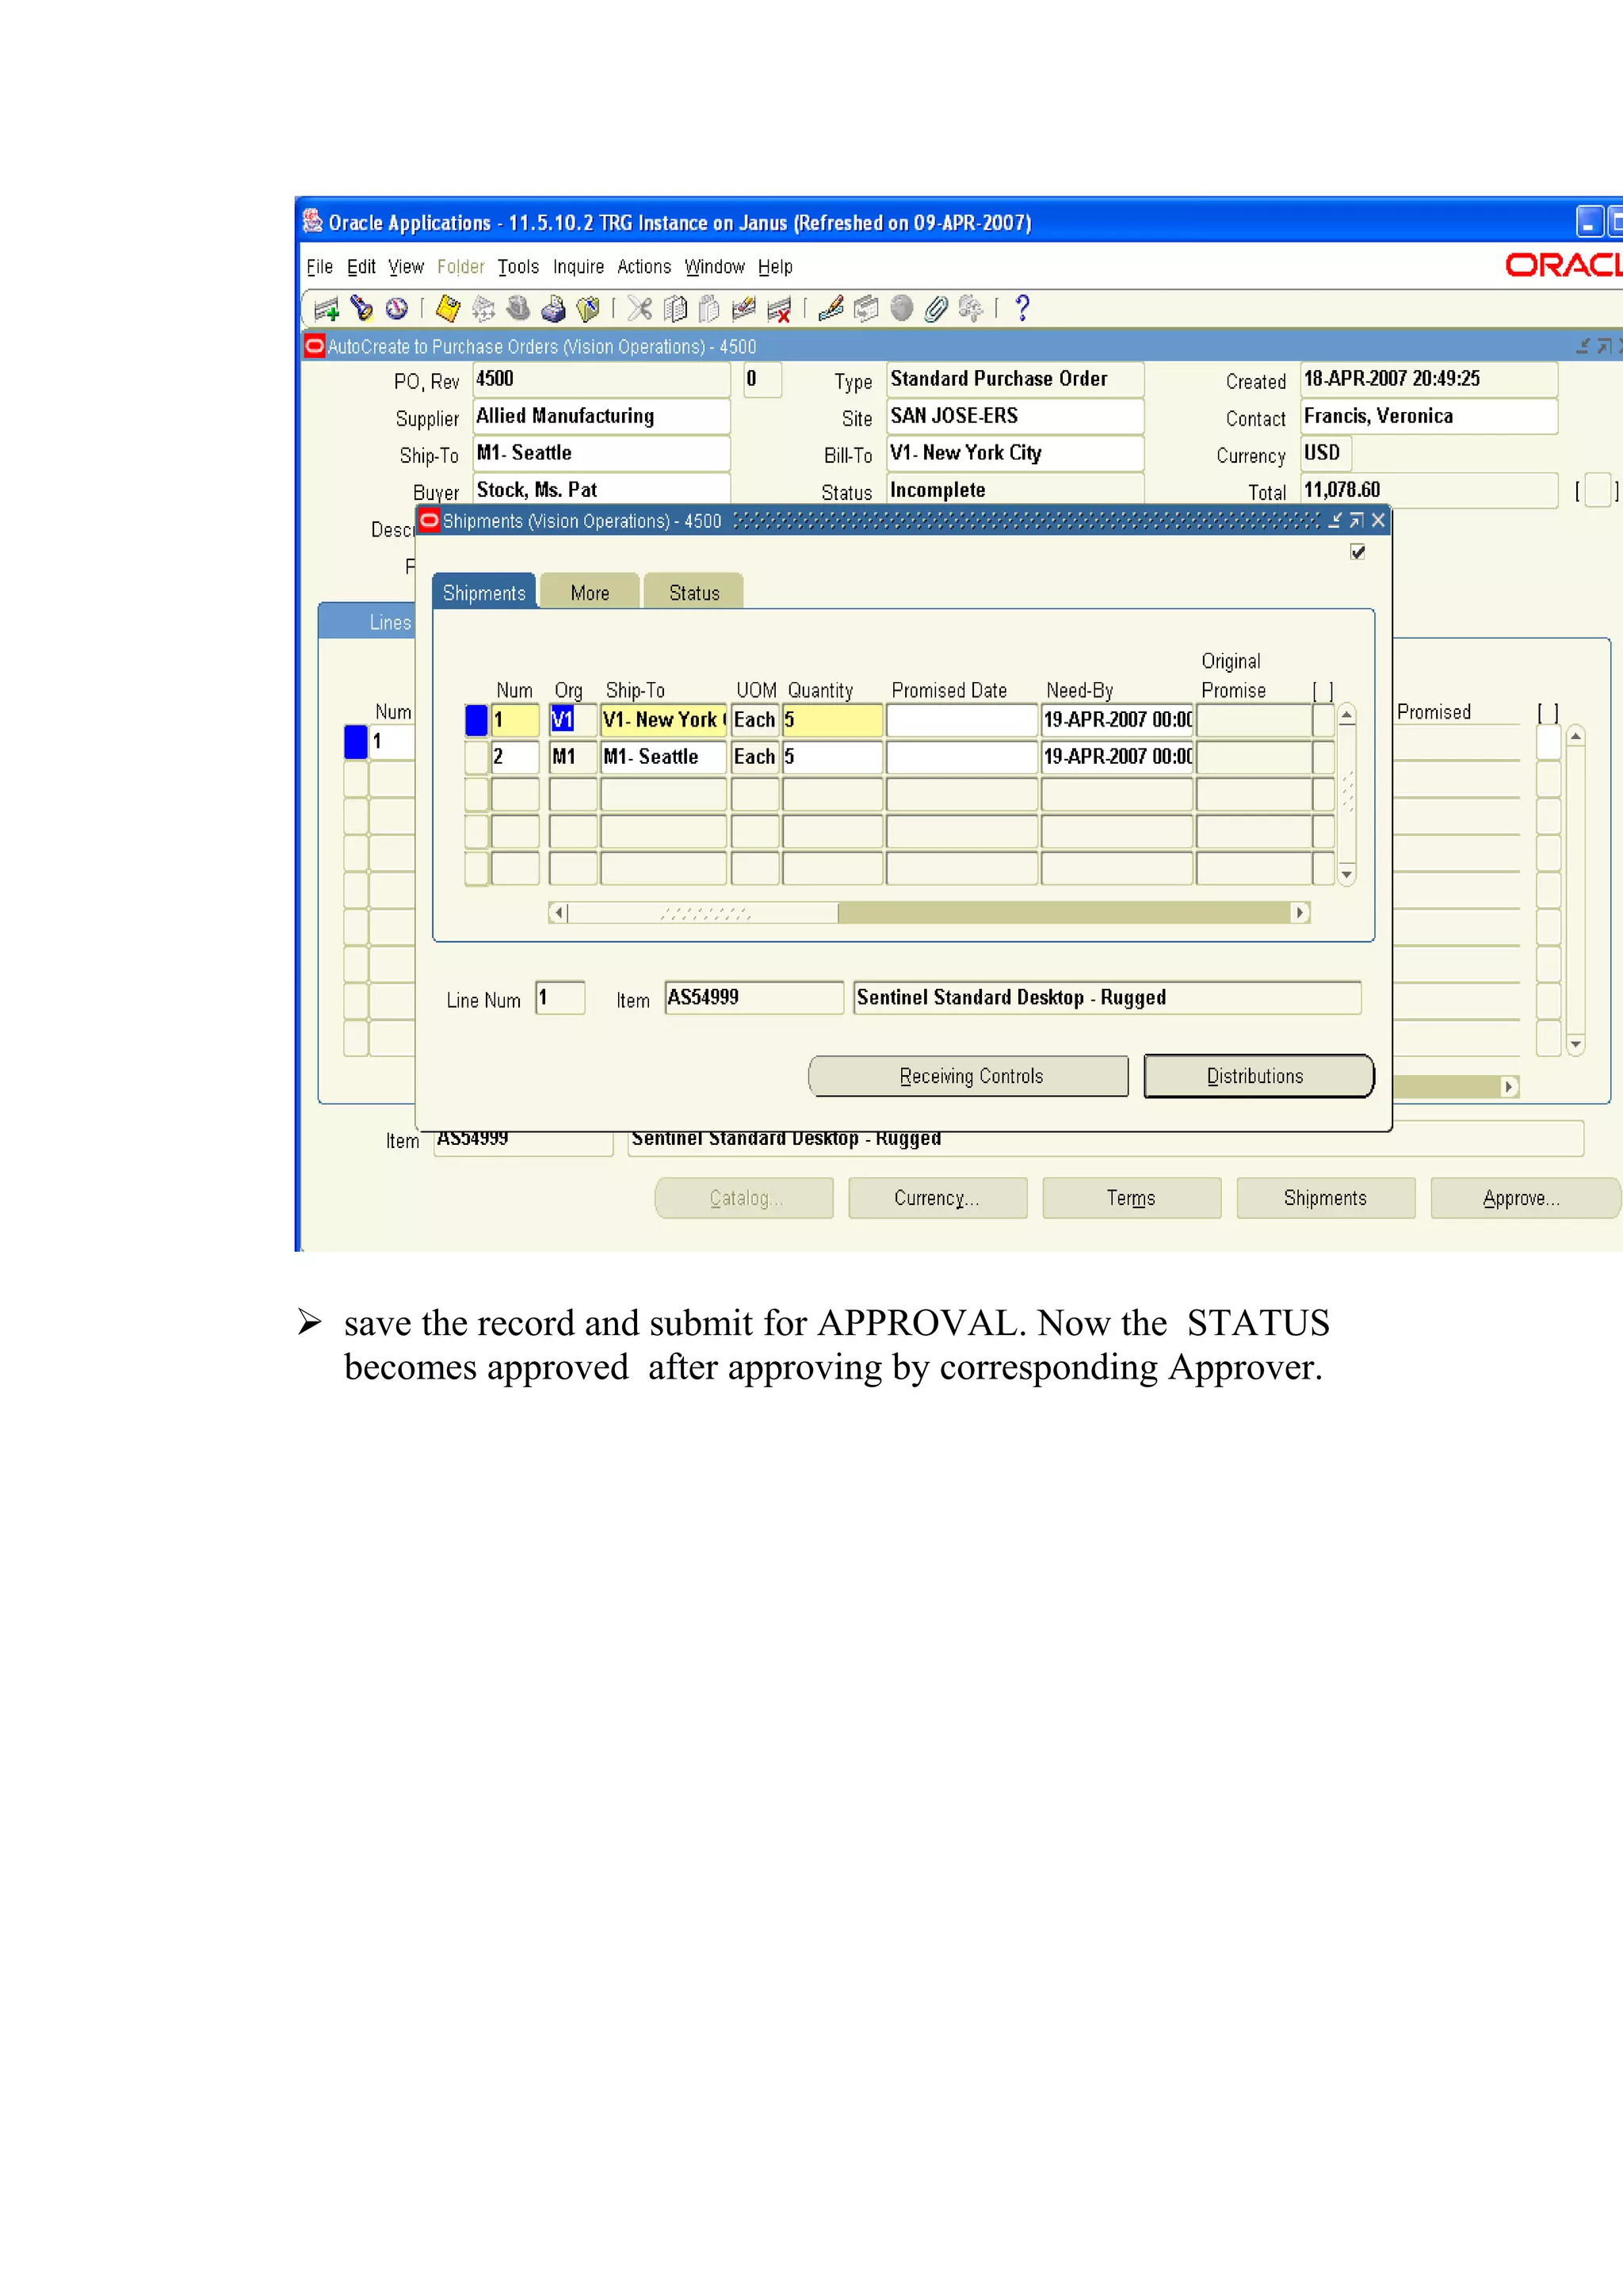1623x2296 pixels.
Task: Switch to the Shipments tab
Action: [x=484, y=592]
